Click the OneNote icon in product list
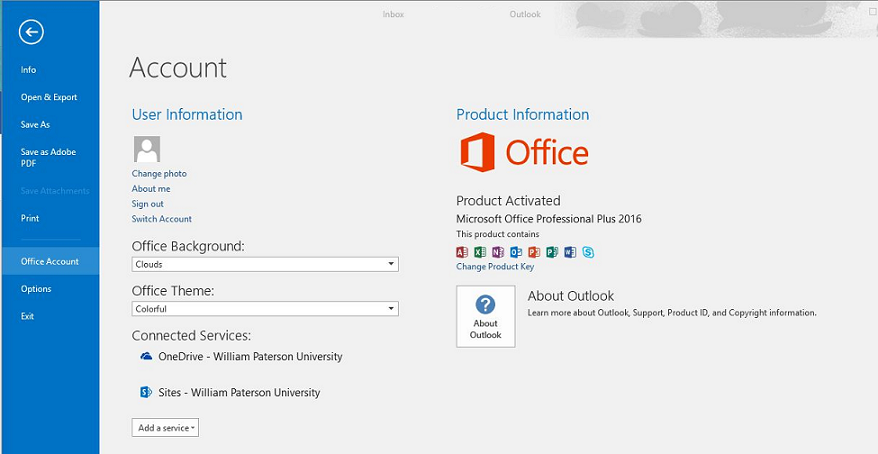Image resolution: width=878 pixels, height=454 pixels. [x=498, y=252]
